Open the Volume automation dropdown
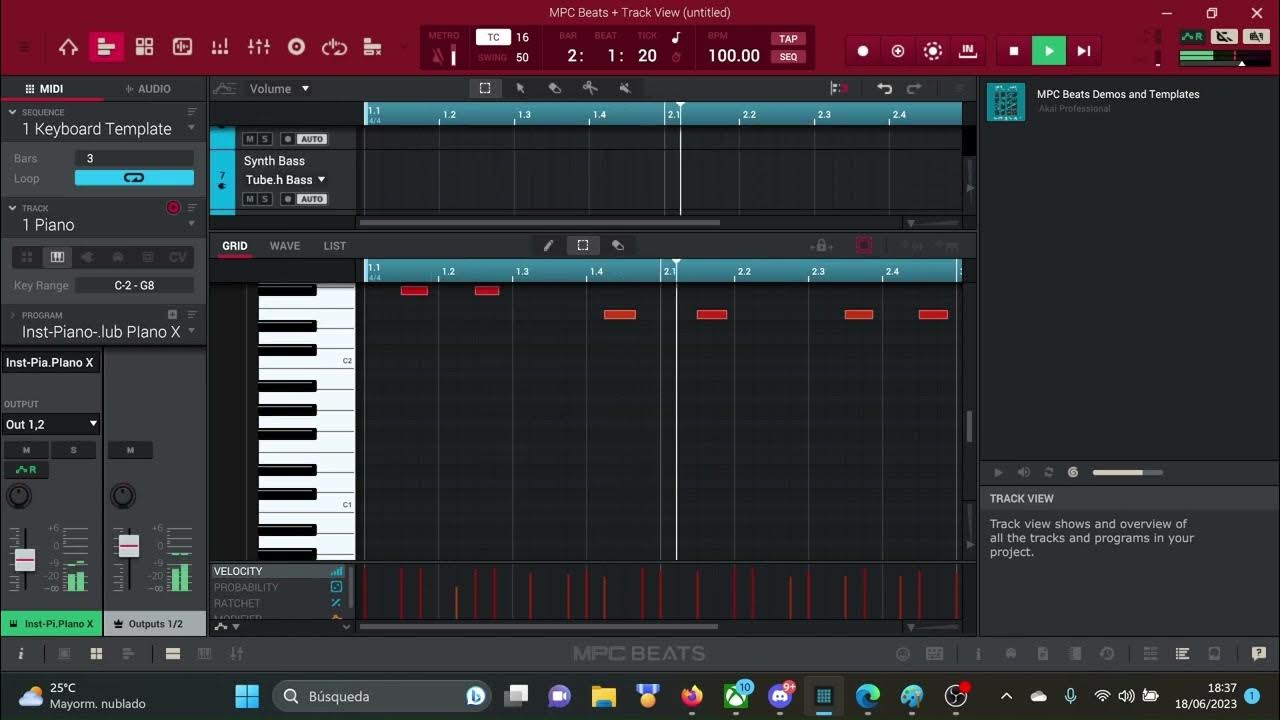This screenshot has width=1280, height=720. click(280, 89)
